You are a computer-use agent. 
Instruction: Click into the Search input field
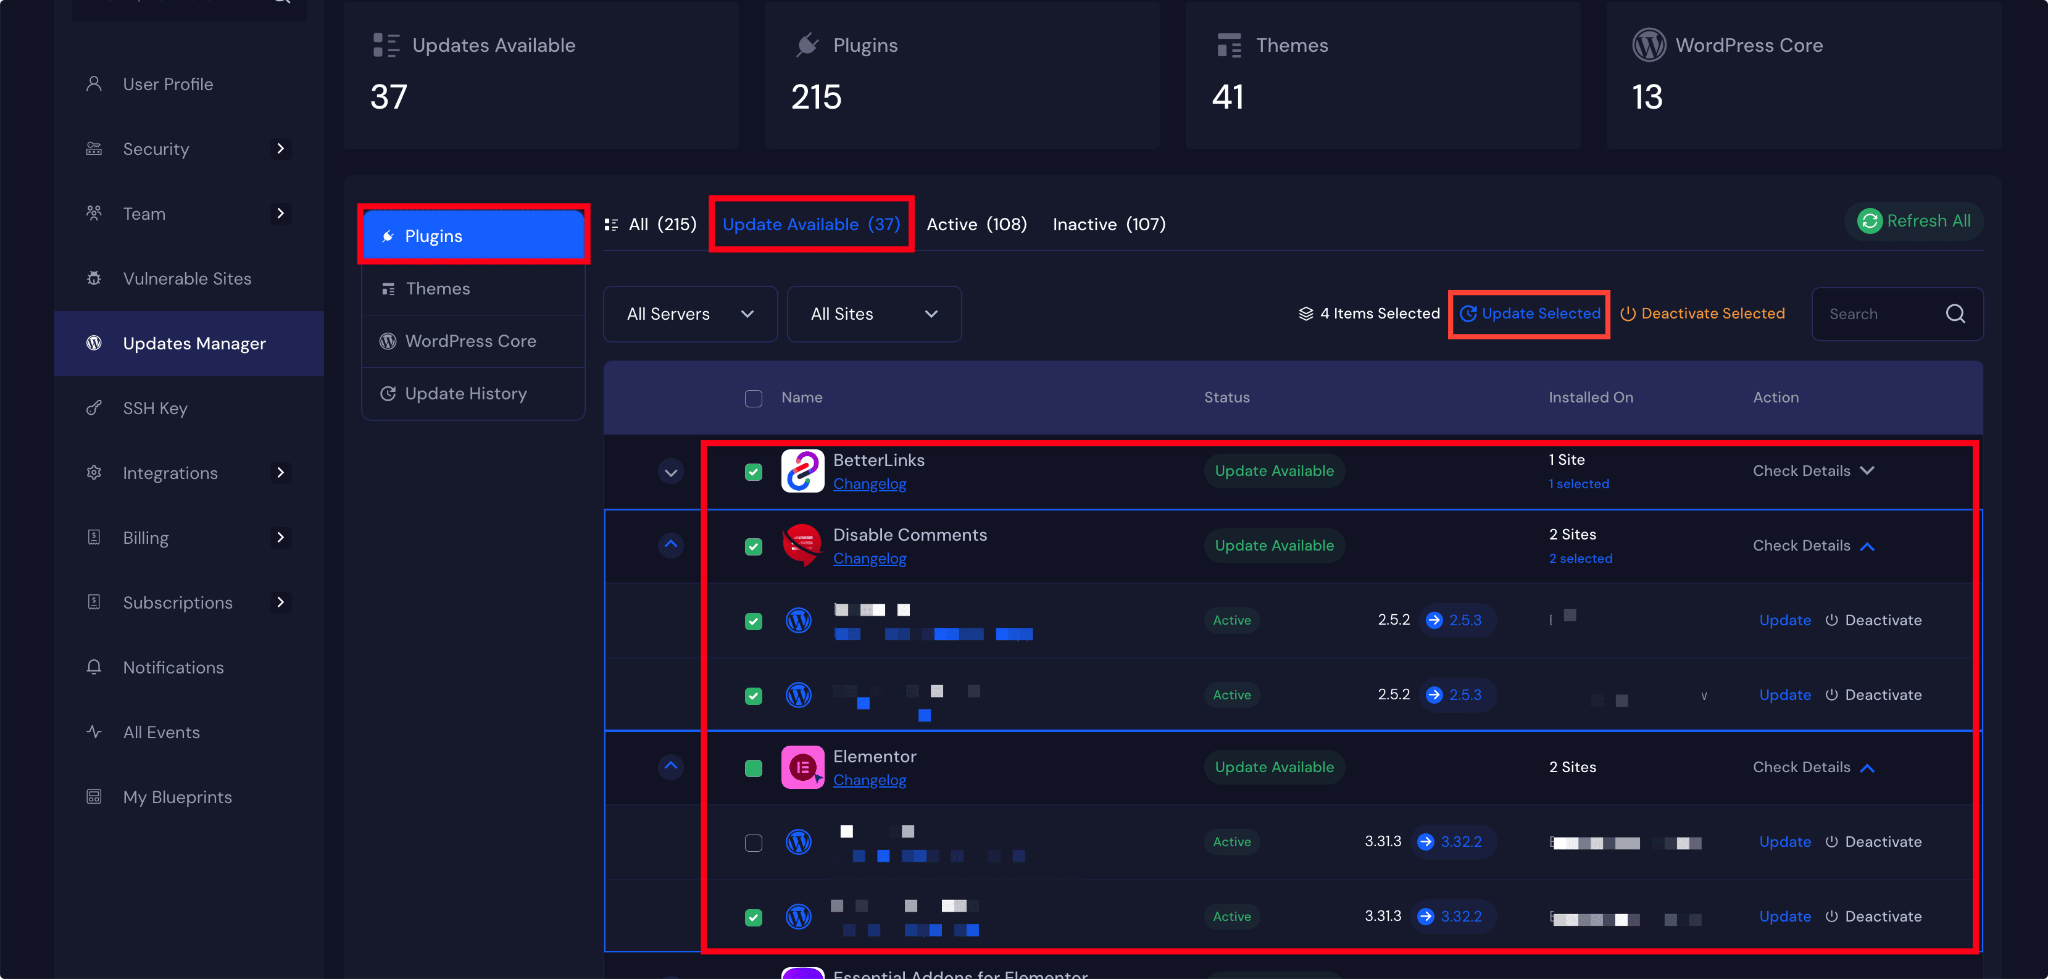(1878, 314)
